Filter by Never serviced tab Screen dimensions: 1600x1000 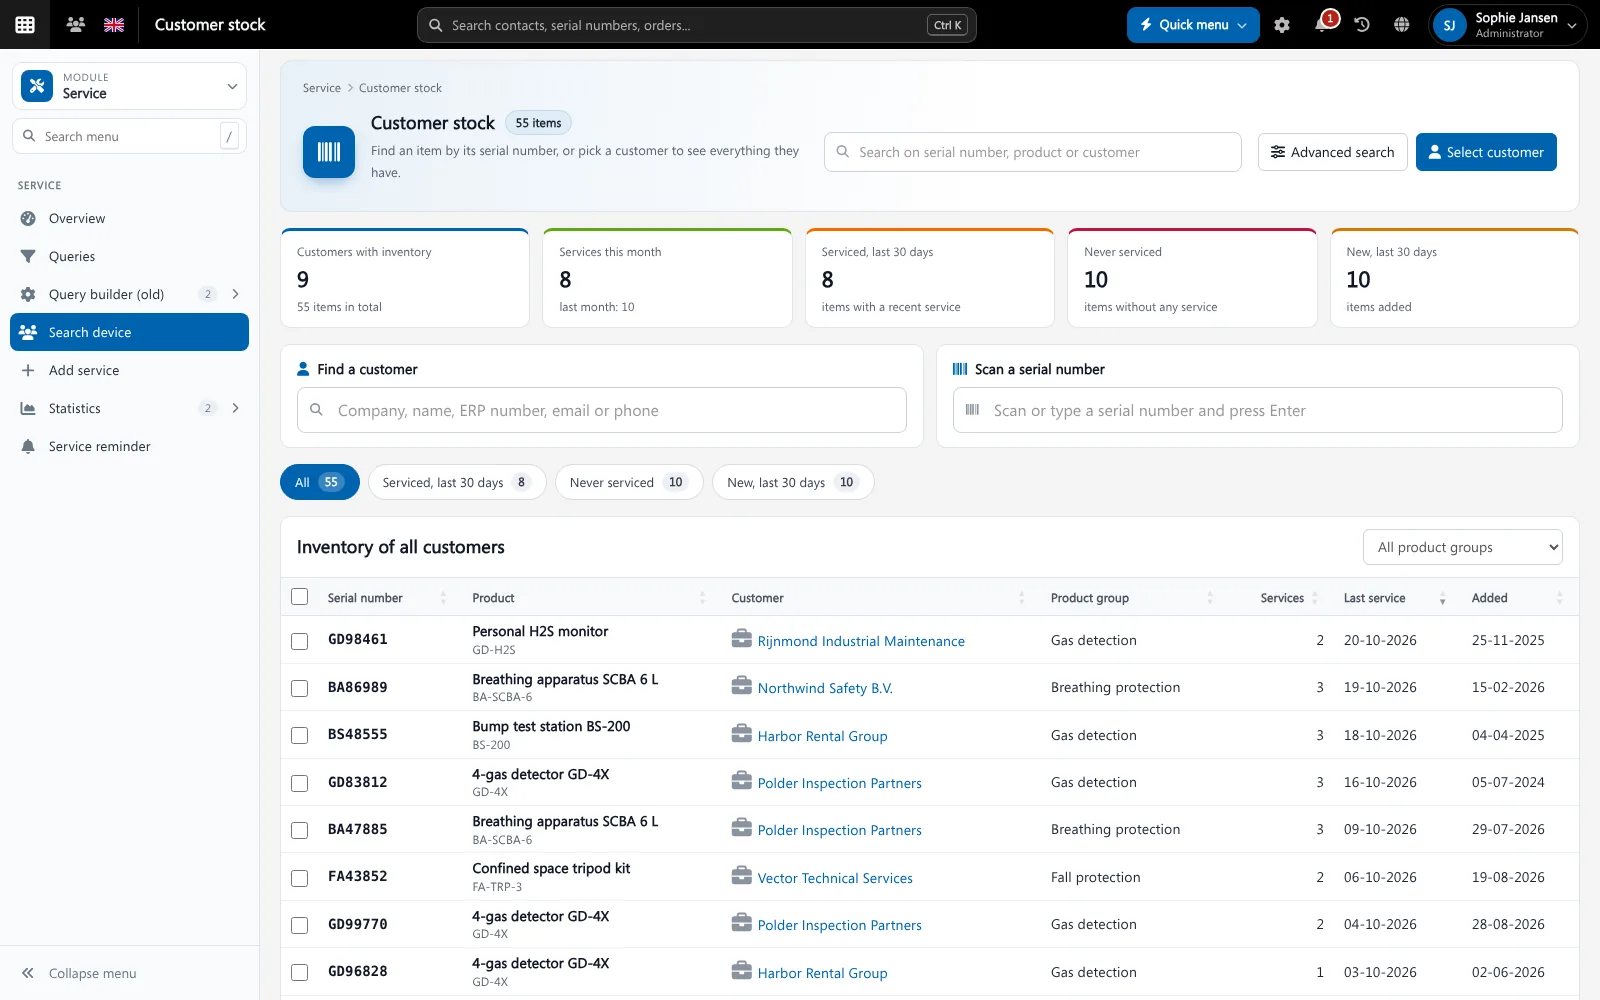point(629,482)
